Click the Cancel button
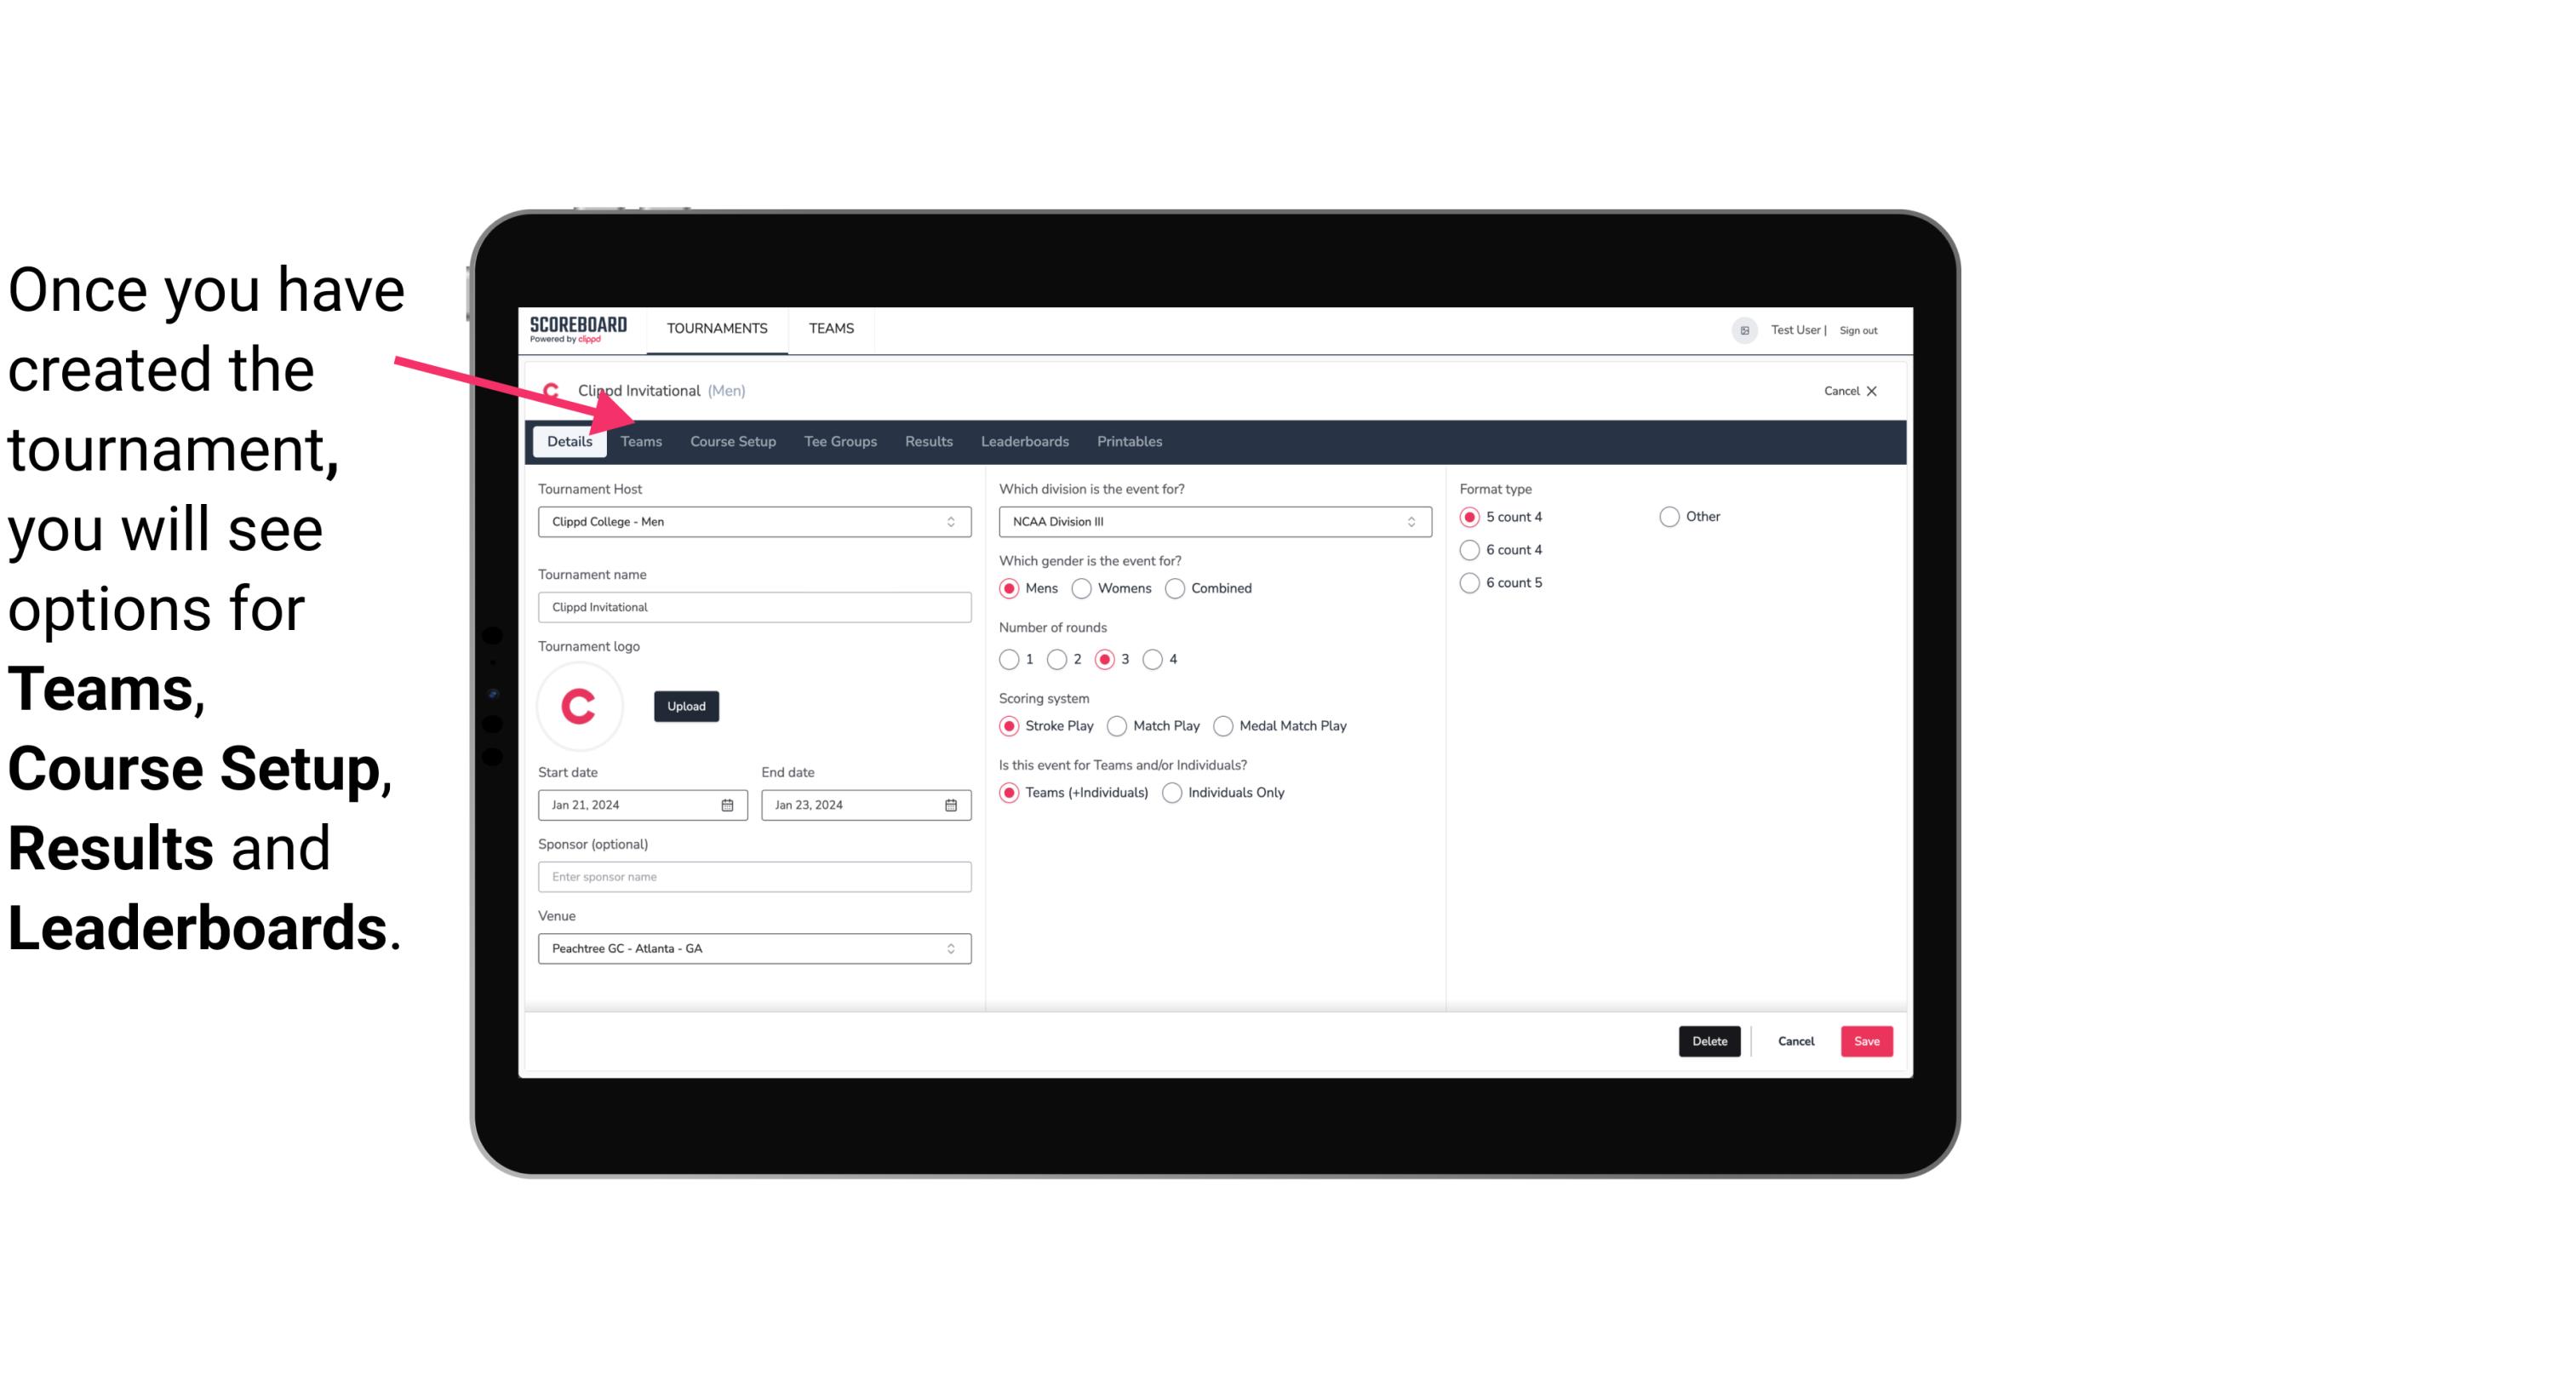Viewport: 2576px width, 1386px height. 1795,1039
